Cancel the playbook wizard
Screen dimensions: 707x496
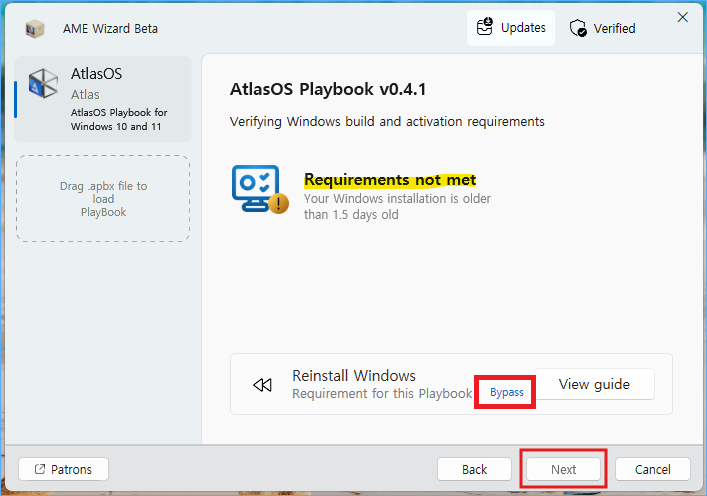(x=652, y=469)
